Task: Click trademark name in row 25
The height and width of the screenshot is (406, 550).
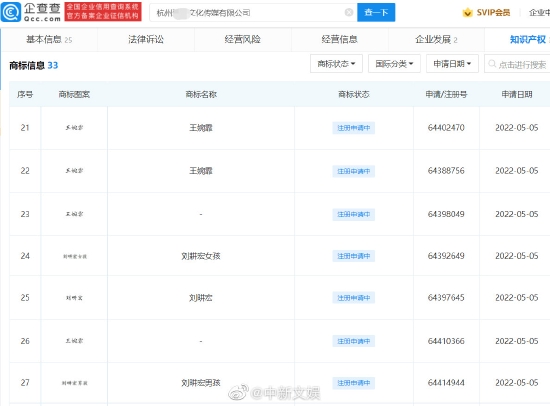Action: [201, 298]
